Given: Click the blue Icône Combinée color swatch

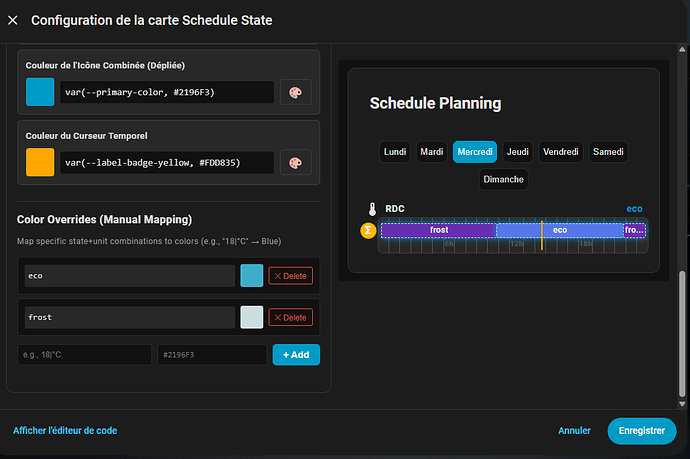Looking at the screenshot, I should [40, 92].
